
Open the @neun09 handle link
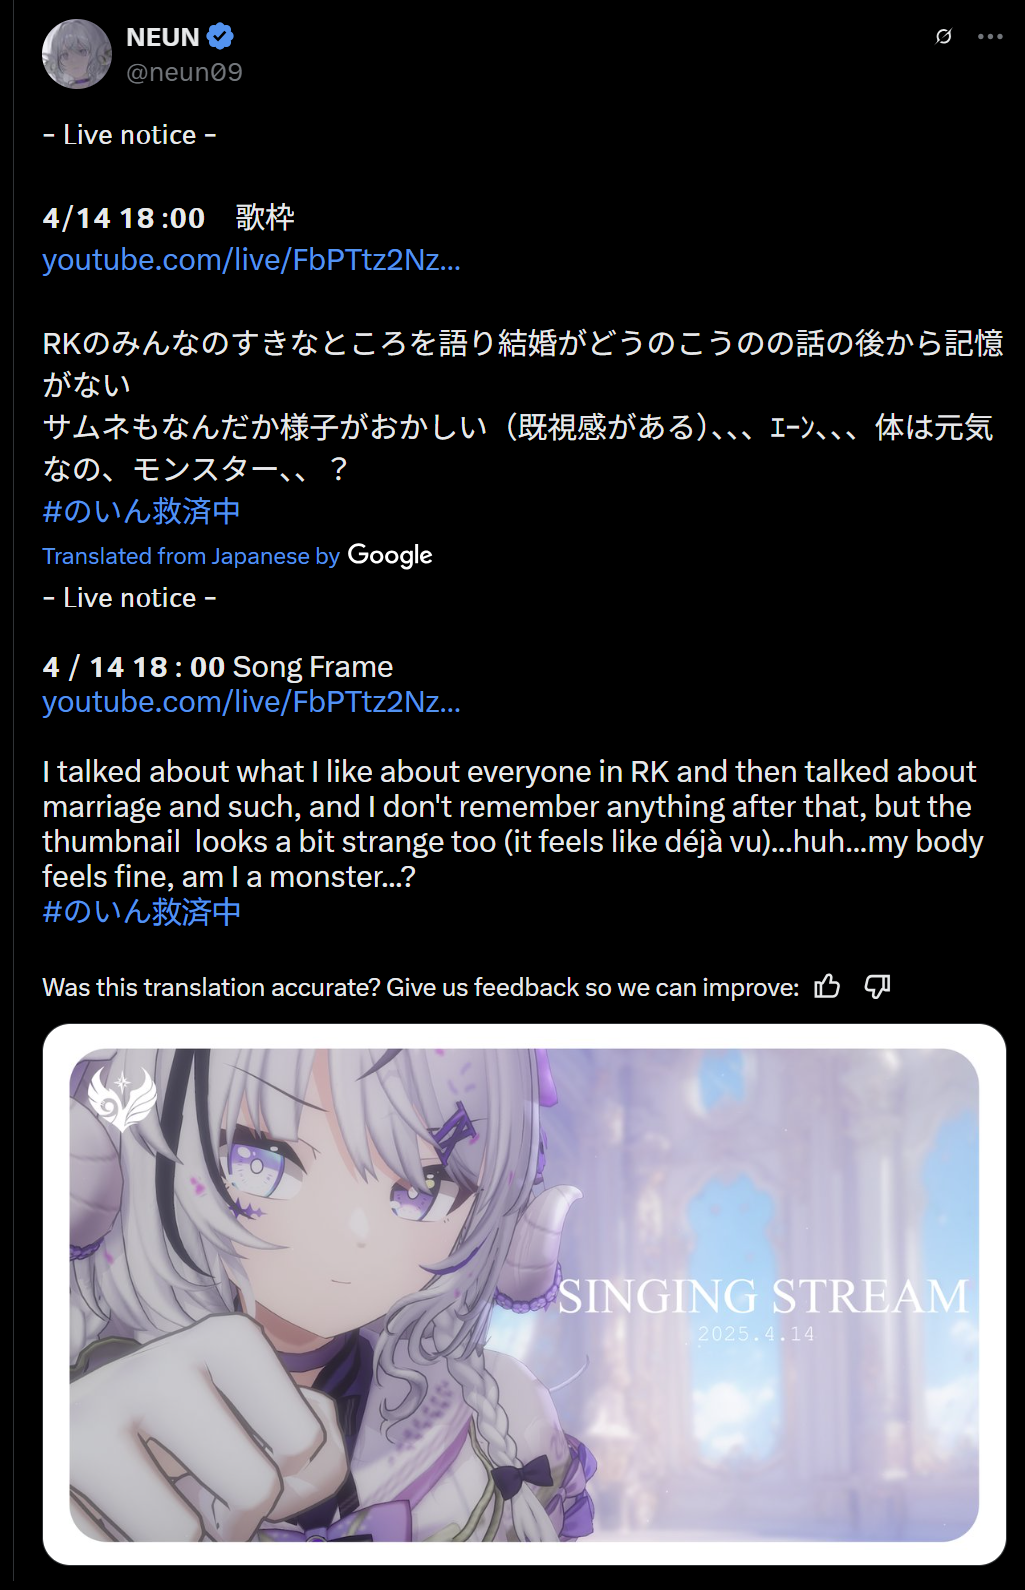185,72
